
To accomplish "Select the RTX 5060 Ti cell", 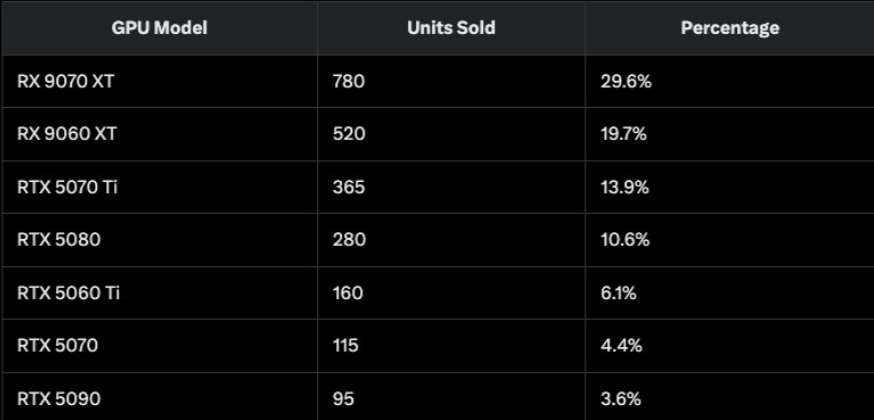I will (x=68, y=293).
